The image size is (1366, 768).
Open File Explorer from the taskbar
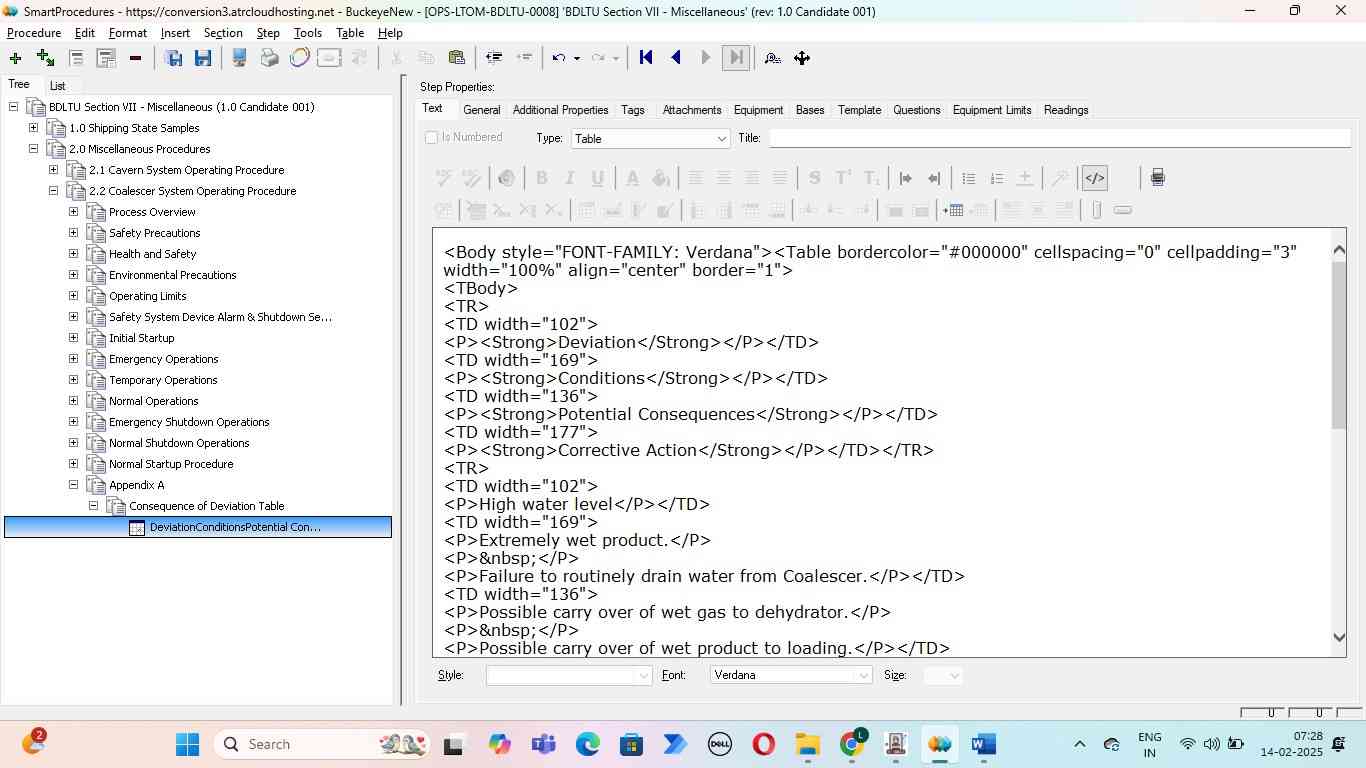point(807,744)
